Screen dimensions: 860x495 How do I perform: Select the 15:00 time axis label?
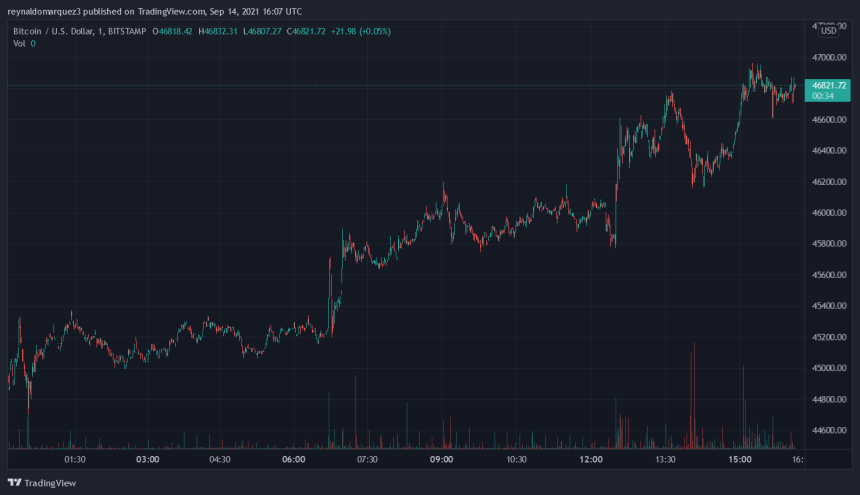pos(740,460)
